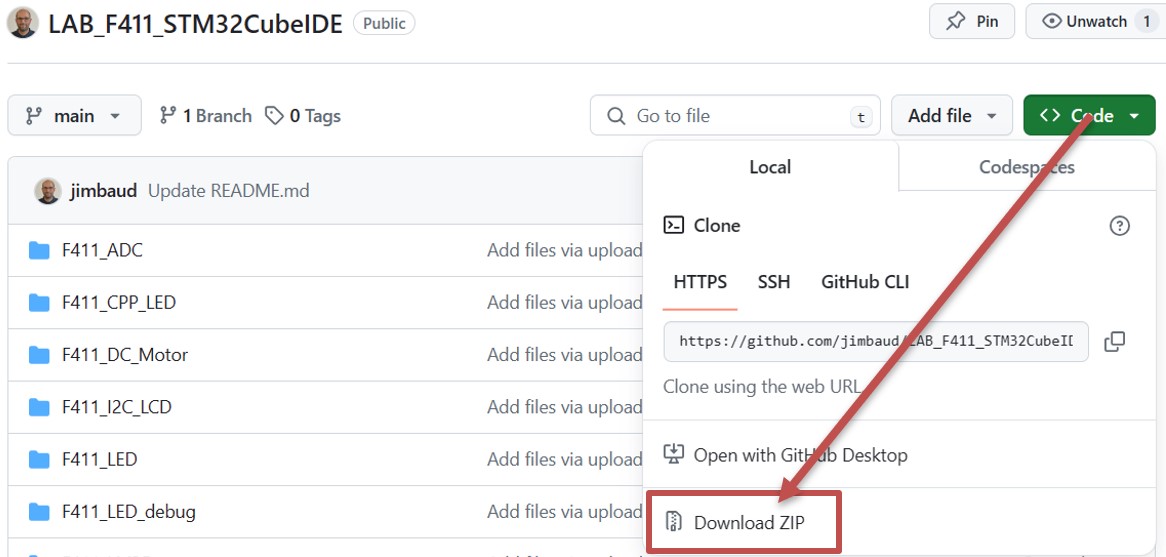
Task: Open the F411_ADC folder
Action: point(102,251)
